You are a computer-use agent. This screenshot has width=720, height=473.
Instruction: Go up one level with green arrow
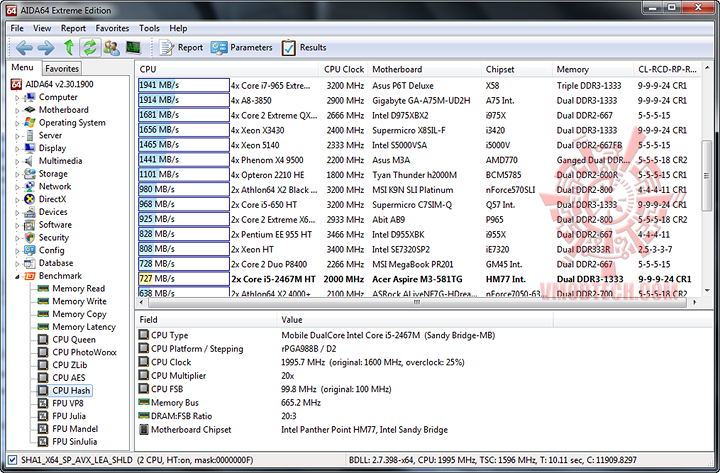coord(69,48)
